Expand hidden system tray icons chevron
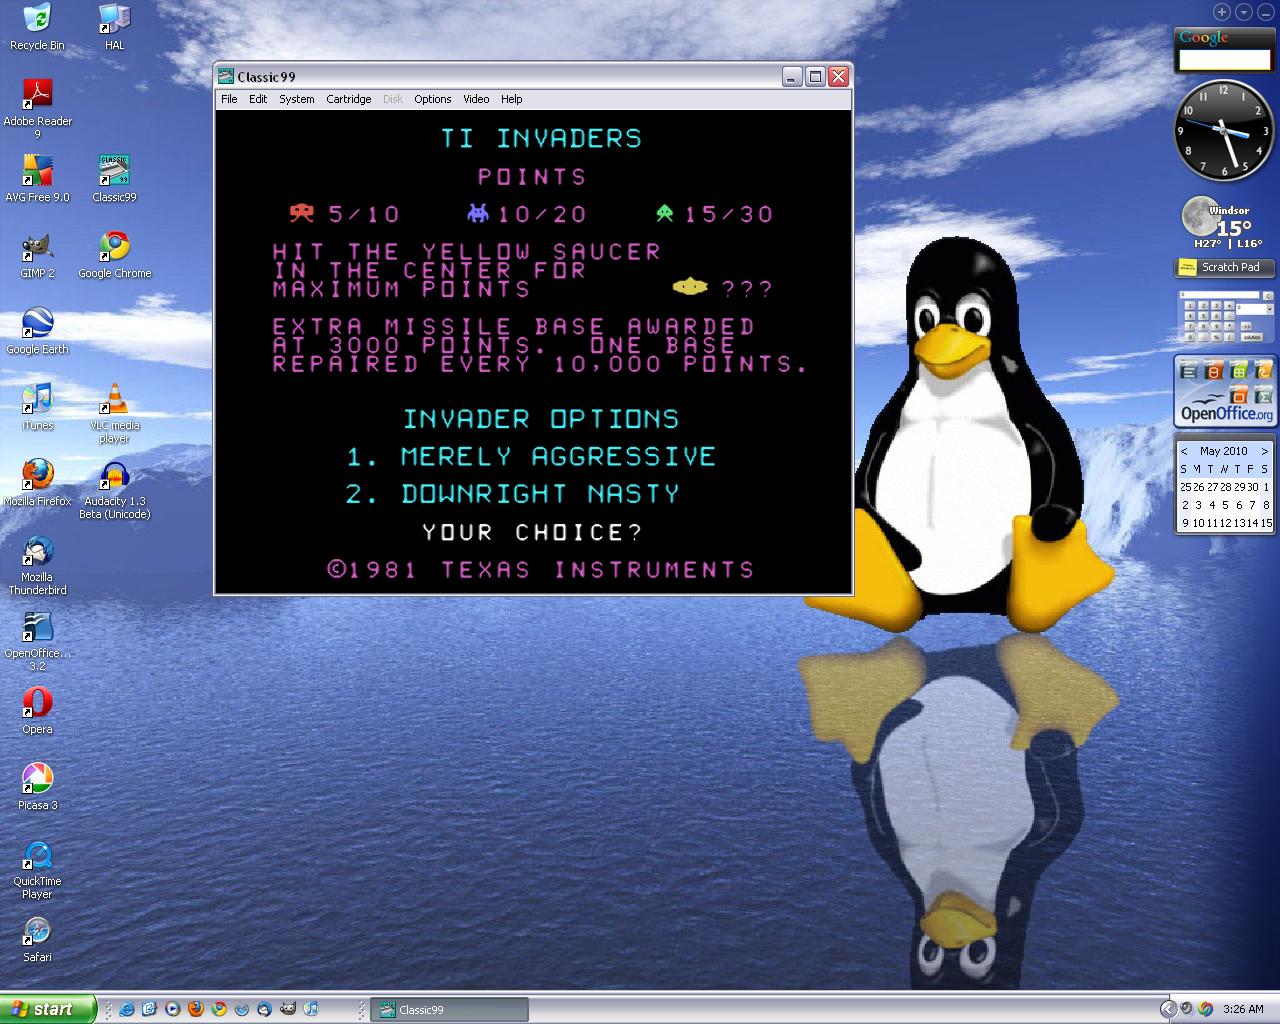 (1168, 1009)
